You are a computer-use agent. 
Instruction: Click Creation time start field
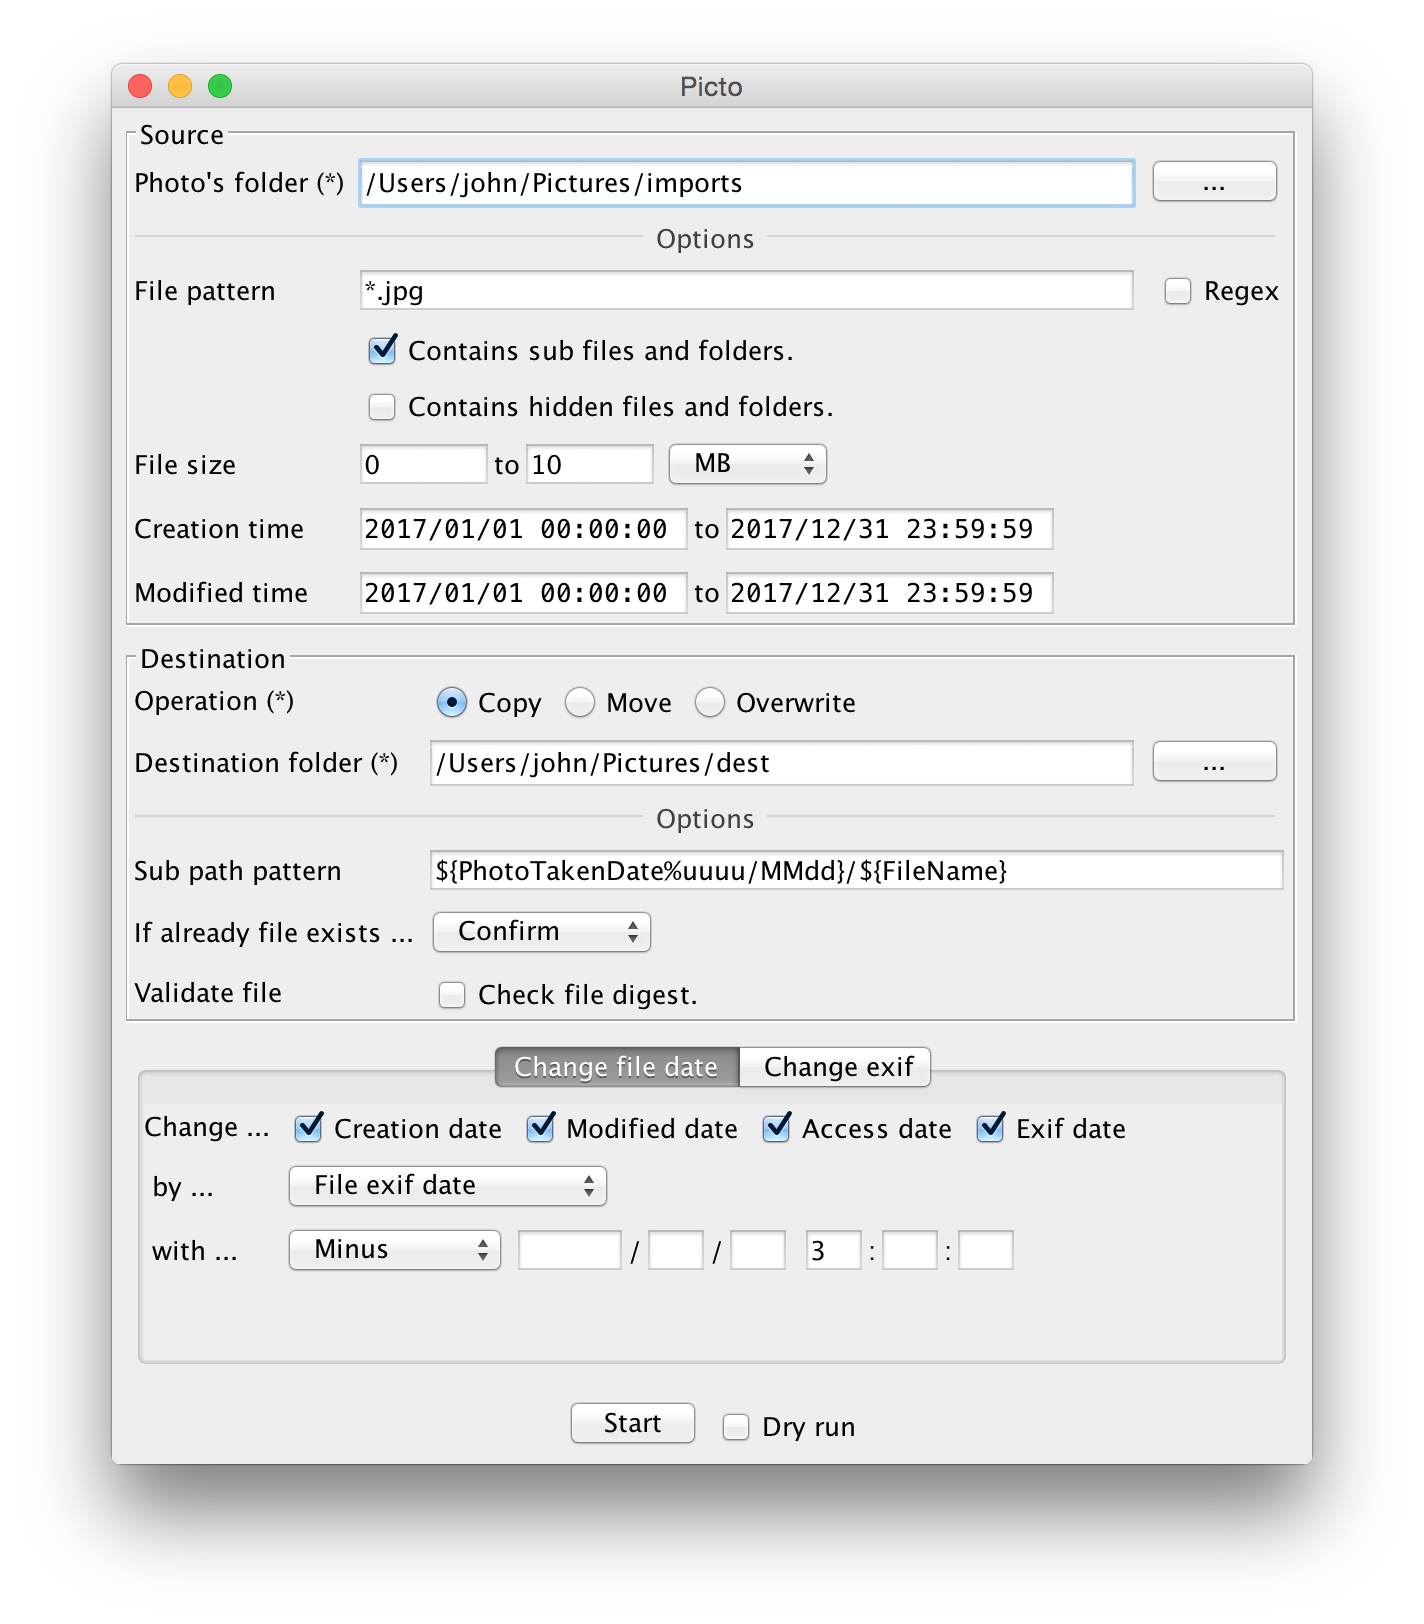(x=523, y=529)
